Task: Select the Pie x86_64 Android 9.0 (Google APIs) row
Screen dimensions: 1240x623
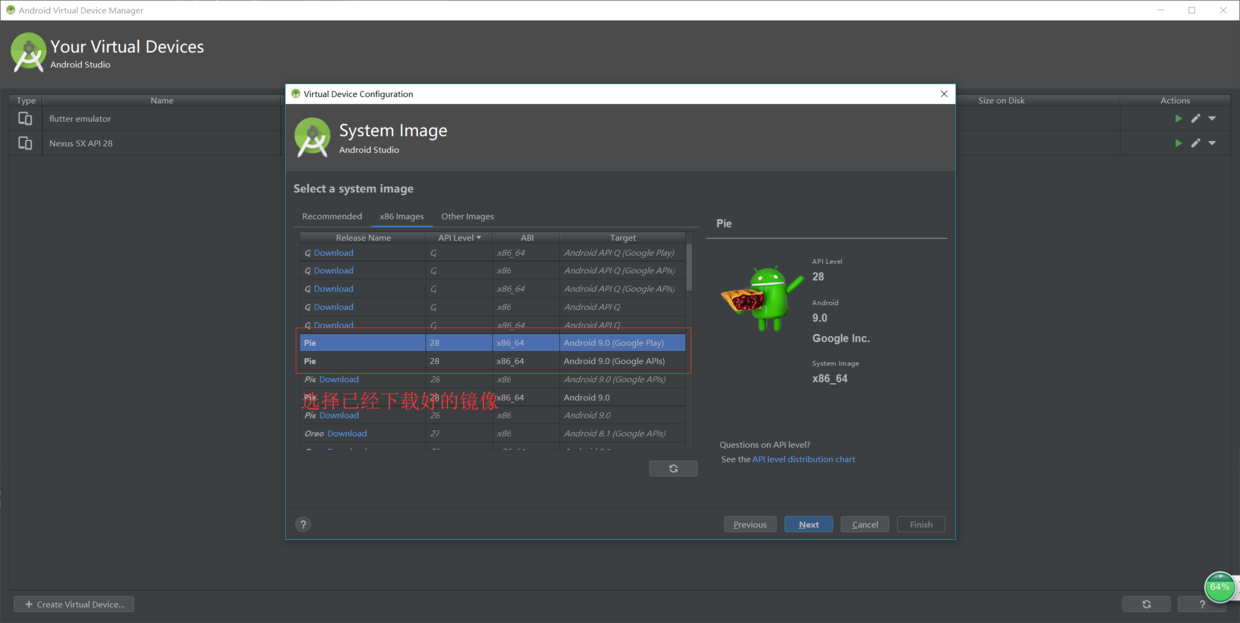Action: coord(493,361)
